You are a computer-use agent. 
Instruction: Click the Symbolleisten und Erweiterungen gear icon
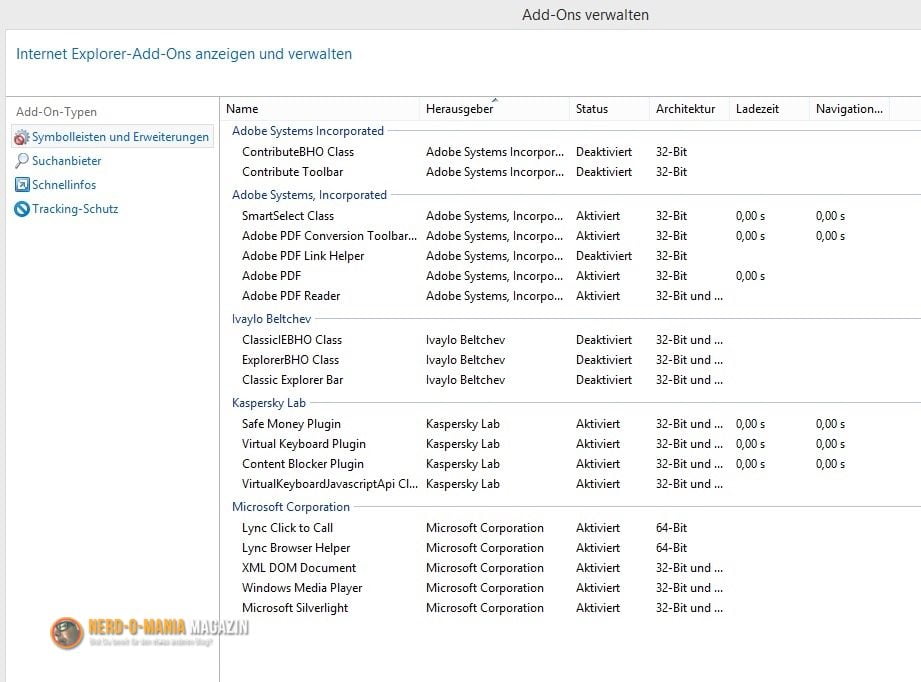[22, 137]
